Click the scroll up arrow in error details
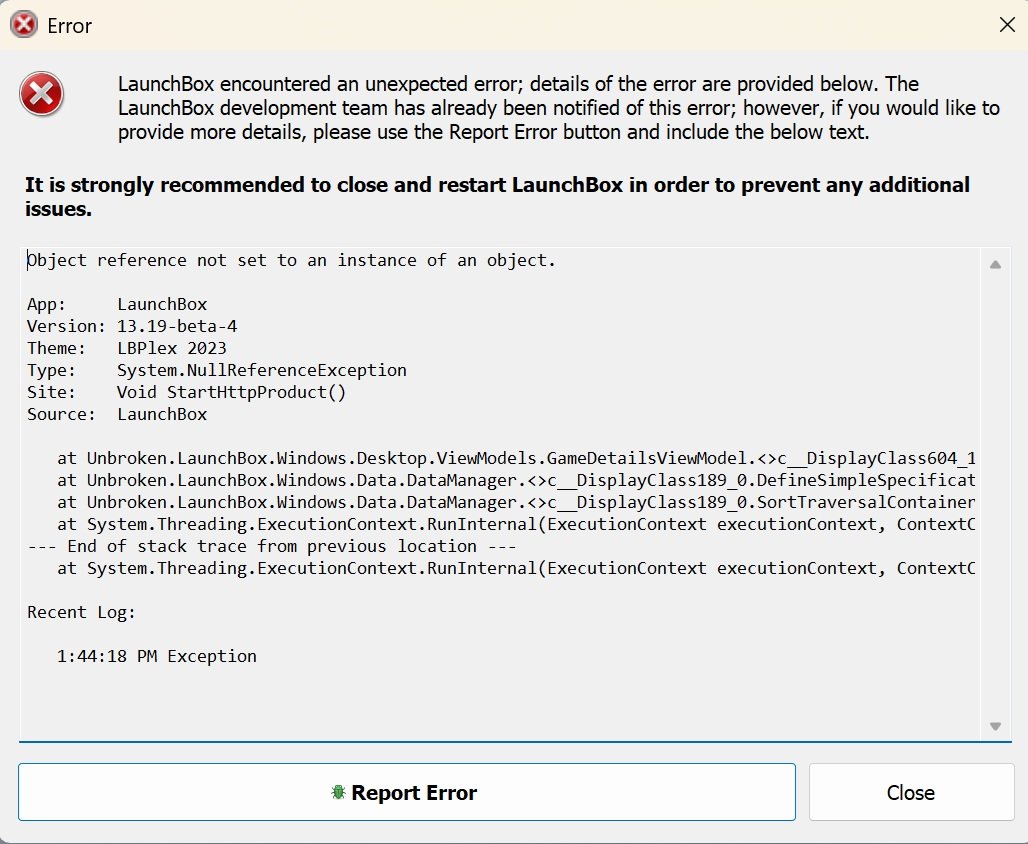1028x844 pixels. (995, 264)
